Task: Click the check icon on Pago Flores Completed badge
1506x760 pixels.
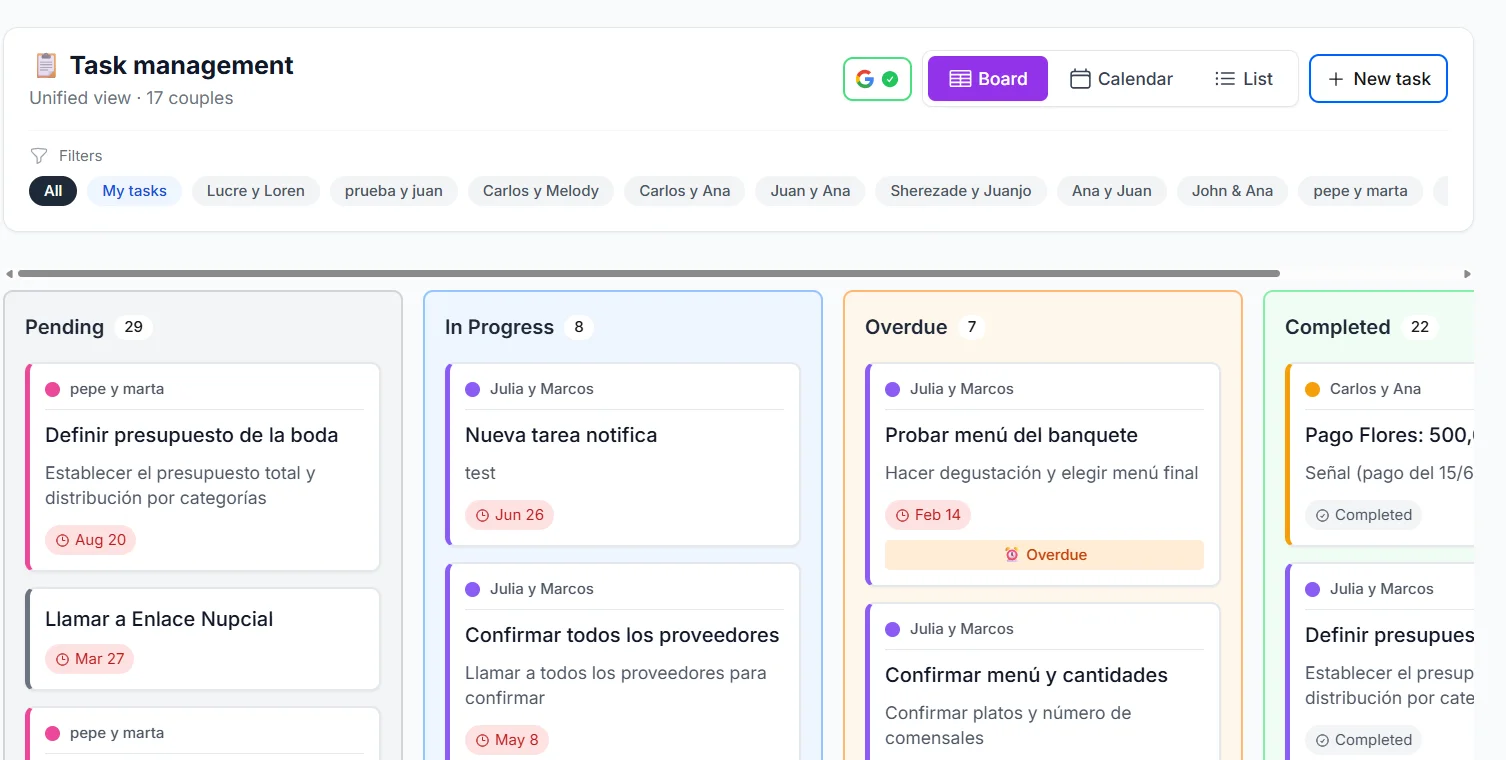Action: [1322, 515]
